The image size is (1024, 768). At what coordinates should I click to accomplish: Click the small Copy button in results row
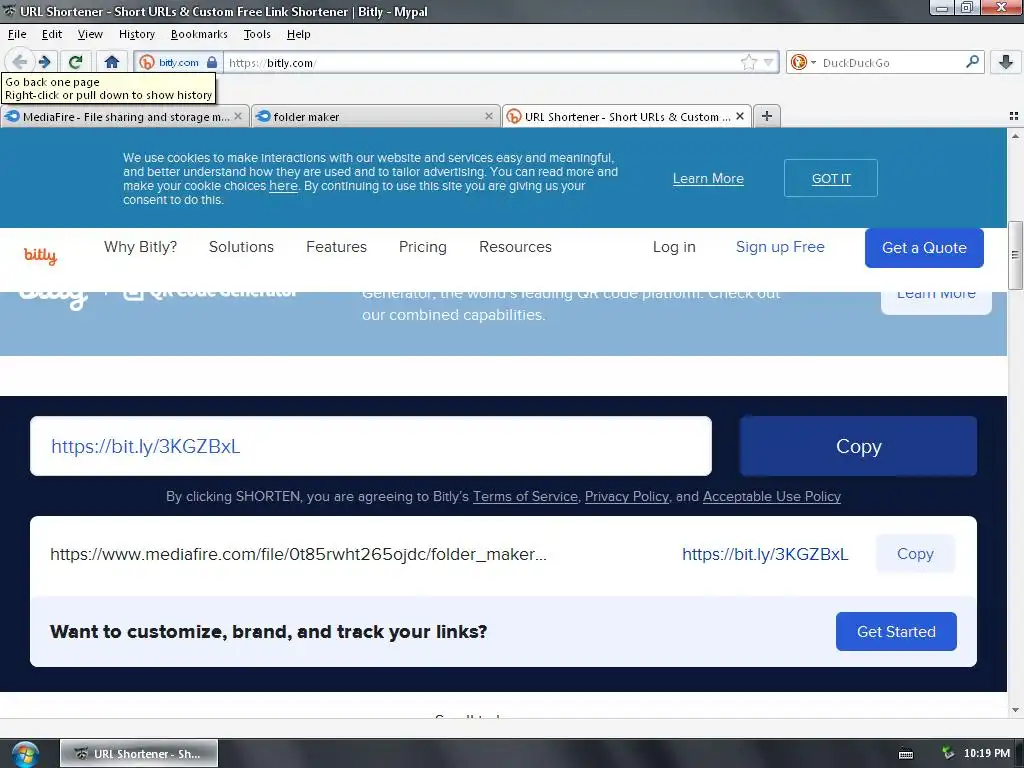point(915,554)
